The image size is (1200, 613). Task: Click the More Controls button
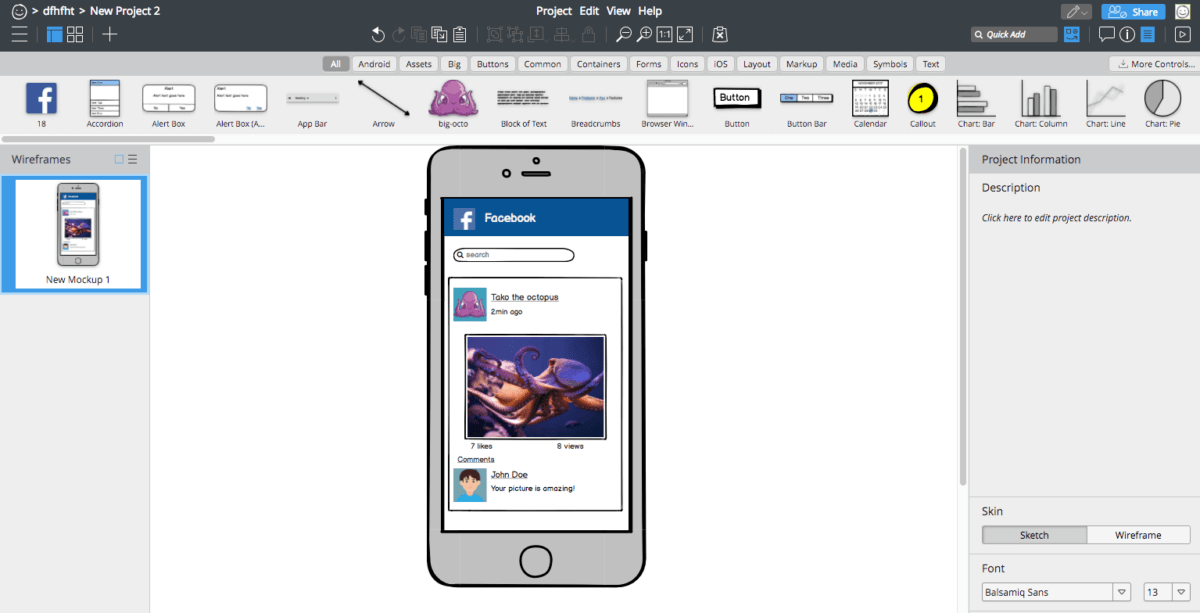(1154, 64)
